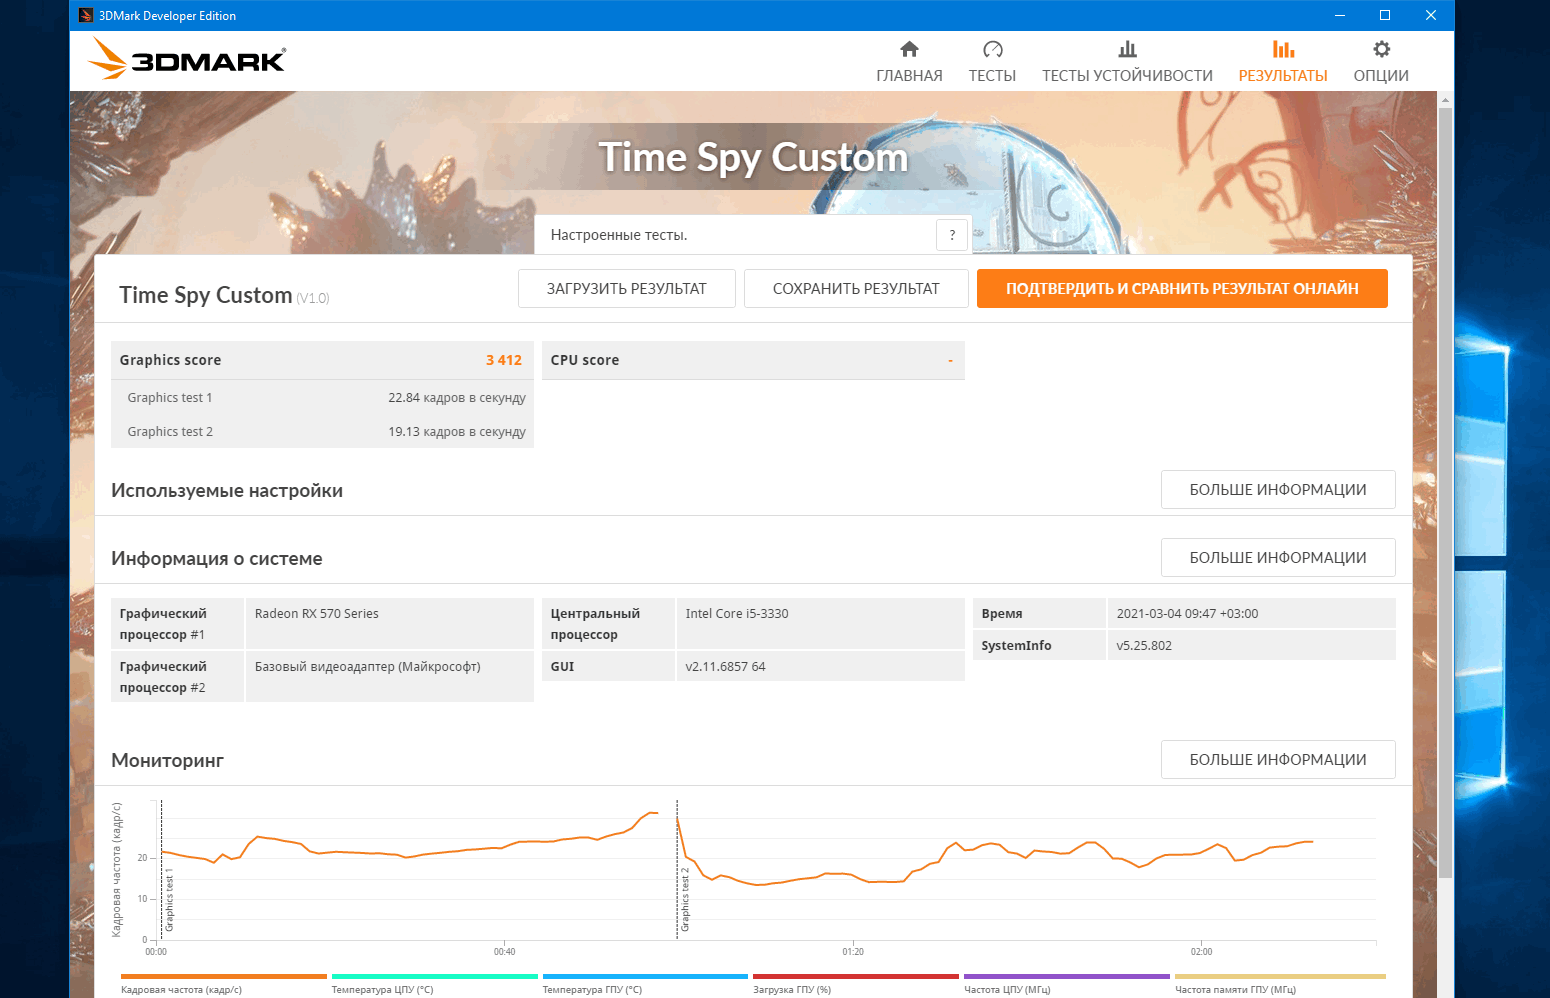The width and height of the screenshot is (1550, 998).
Task: Open БОЛЬШЕ ИНФОРМАЦИИ for Мониторинг
Action: (x=1278, y=759)
